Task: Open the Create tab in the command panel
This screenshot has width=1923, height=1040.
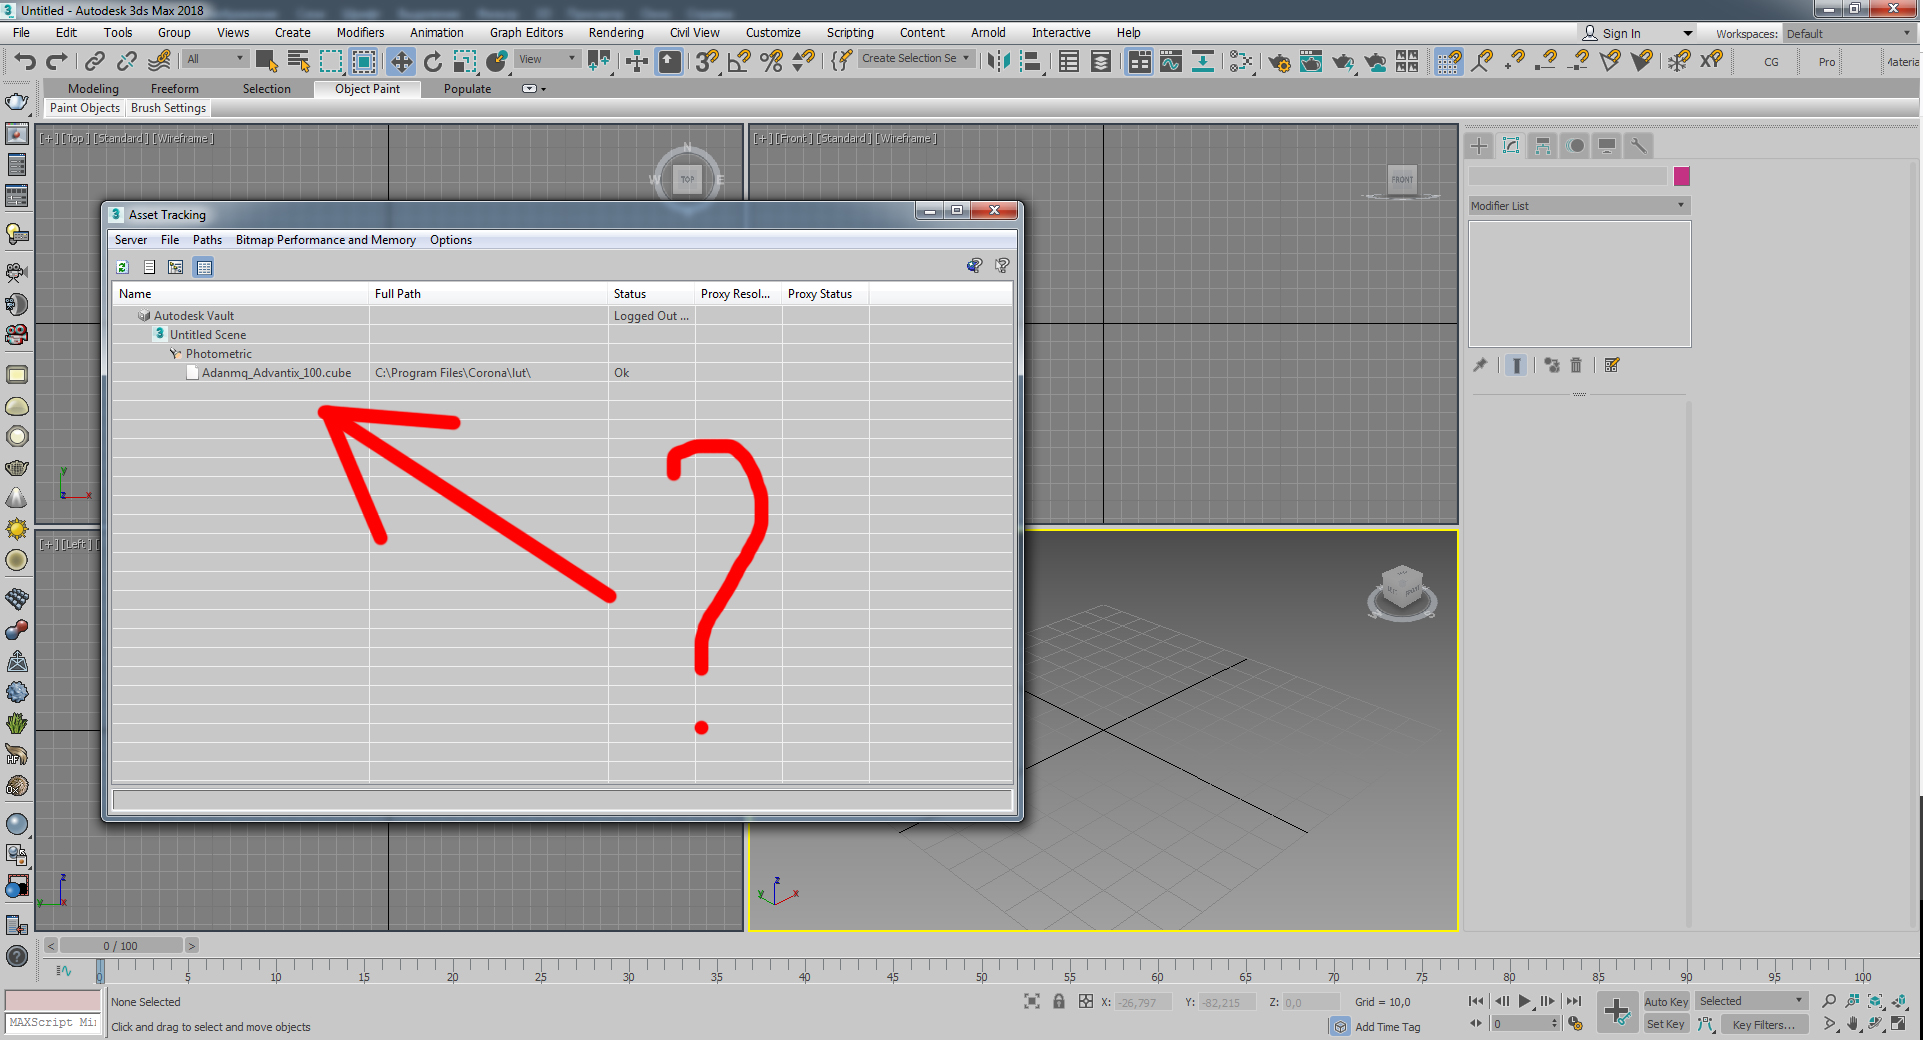Action: click(x=1479, y=146)
